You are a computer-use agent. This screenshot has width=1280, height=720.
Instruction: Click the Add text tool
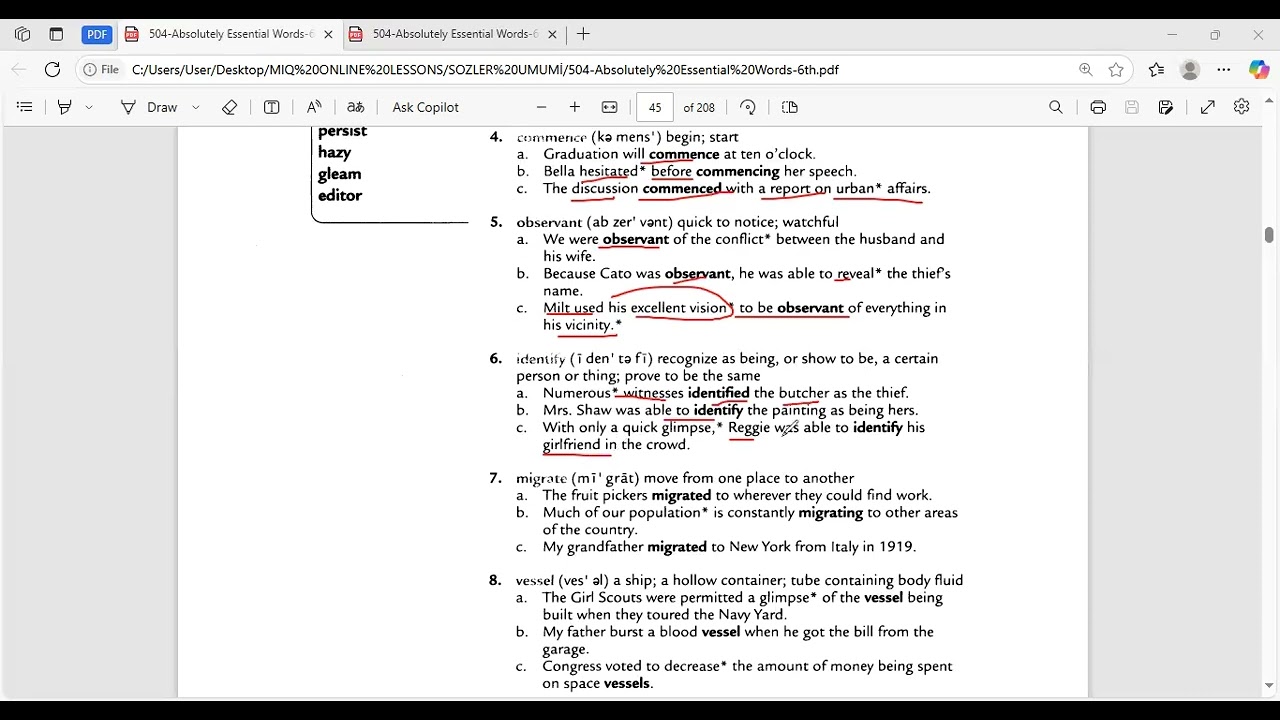pos(271,107)
